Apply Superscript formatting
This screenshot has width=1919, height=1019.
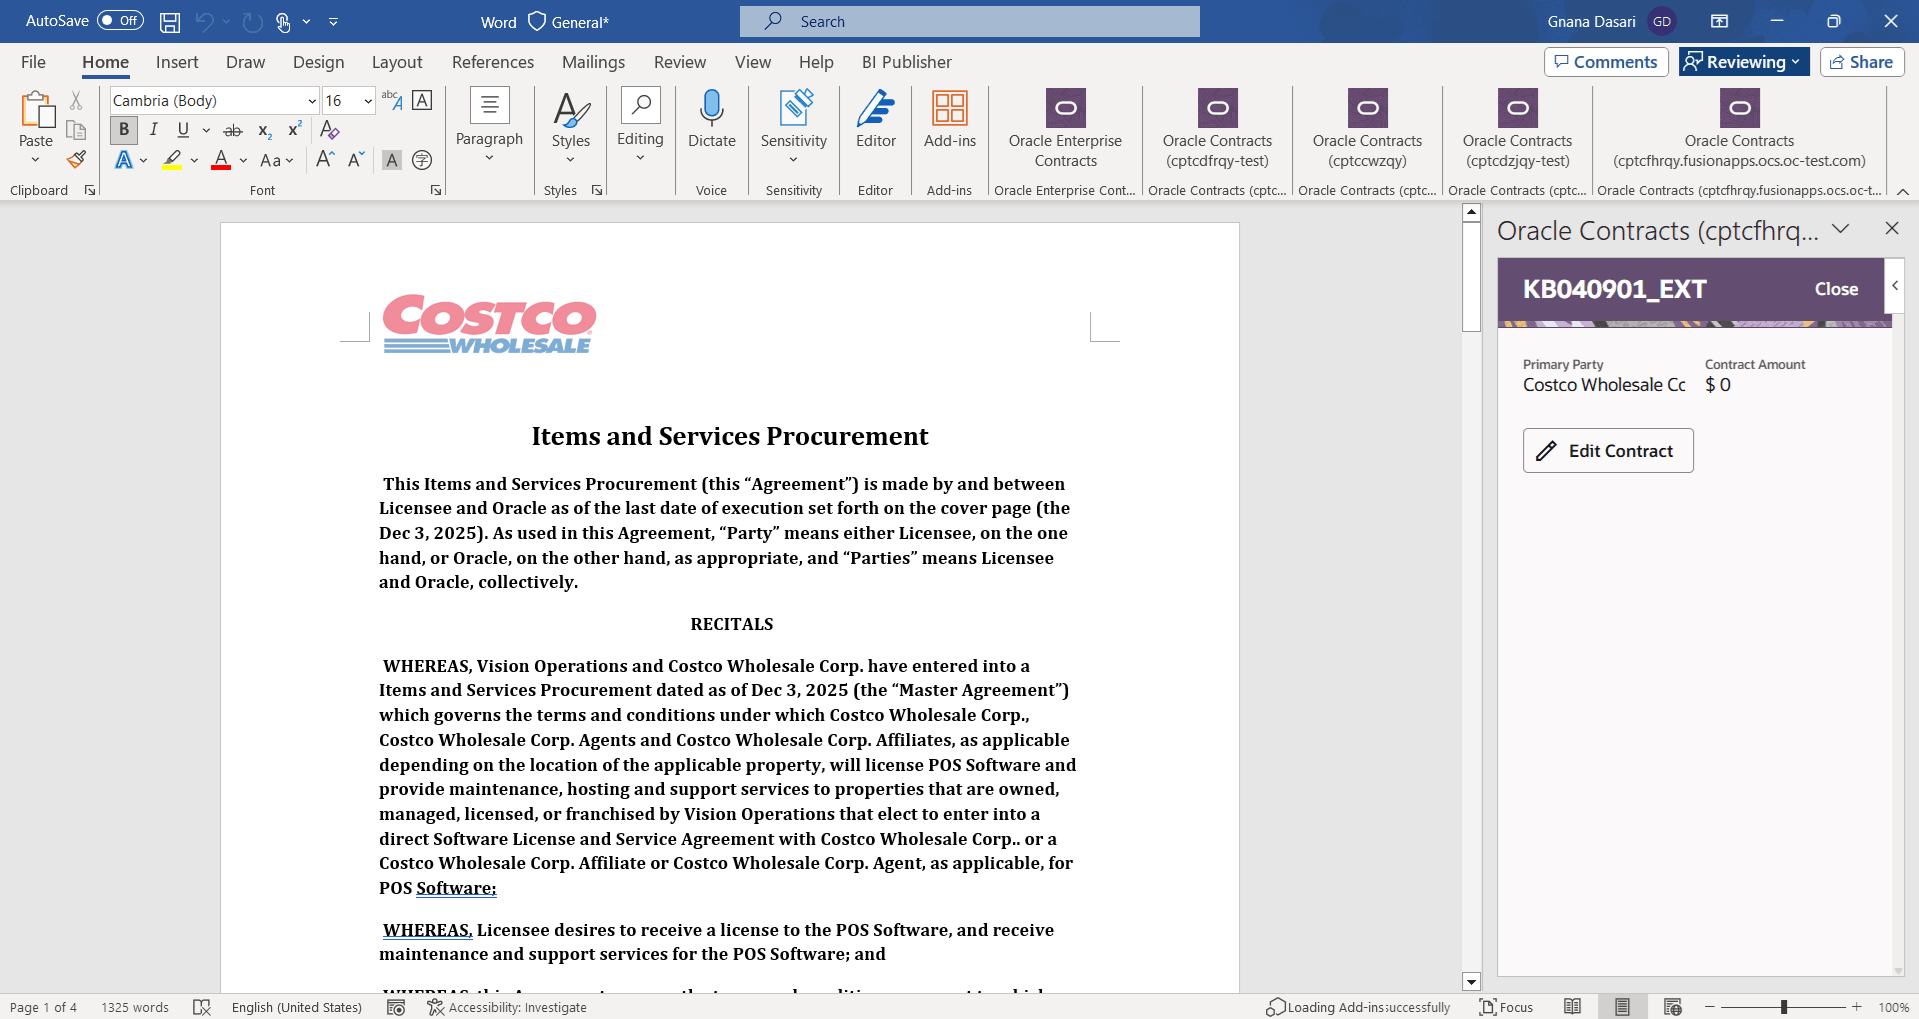[x=295, y=130]
